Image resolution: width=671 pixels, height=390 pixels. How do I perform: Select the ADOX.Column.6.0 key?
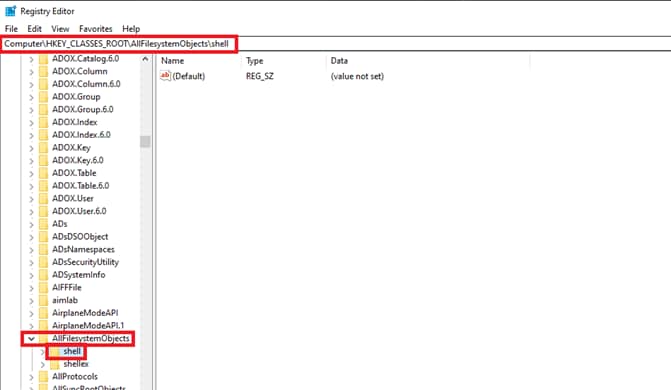tap(86, 84)
